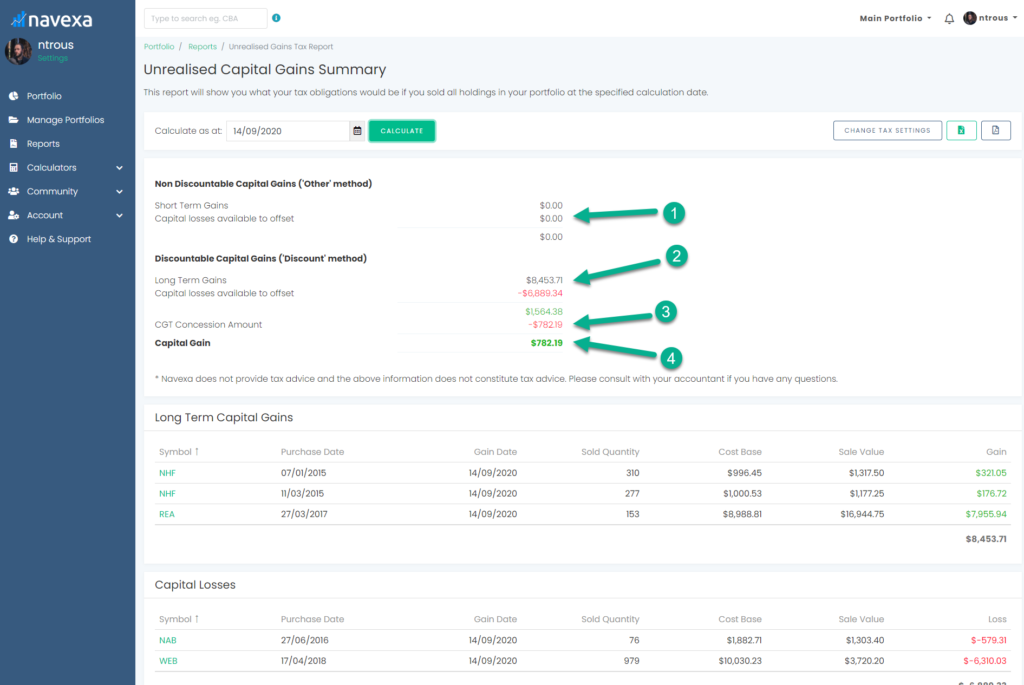Click the Portfolio pie chart icon
This screenshot has width=1024, height=685.
(x=13, y=96)
